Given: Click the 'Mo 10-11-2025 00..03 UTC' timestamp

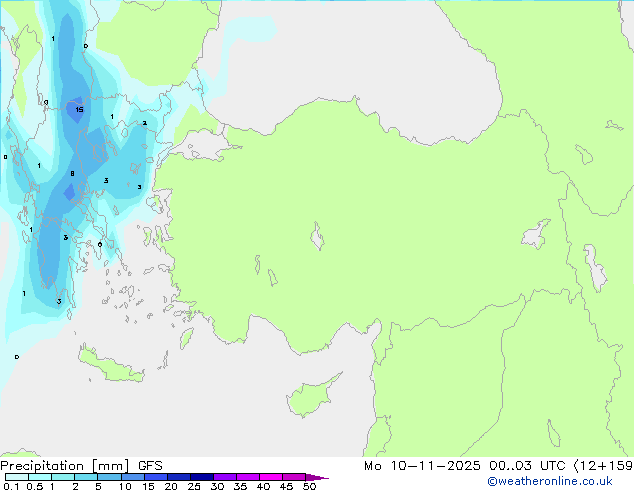Looking at the screenshot, I should tap(464, 466).
